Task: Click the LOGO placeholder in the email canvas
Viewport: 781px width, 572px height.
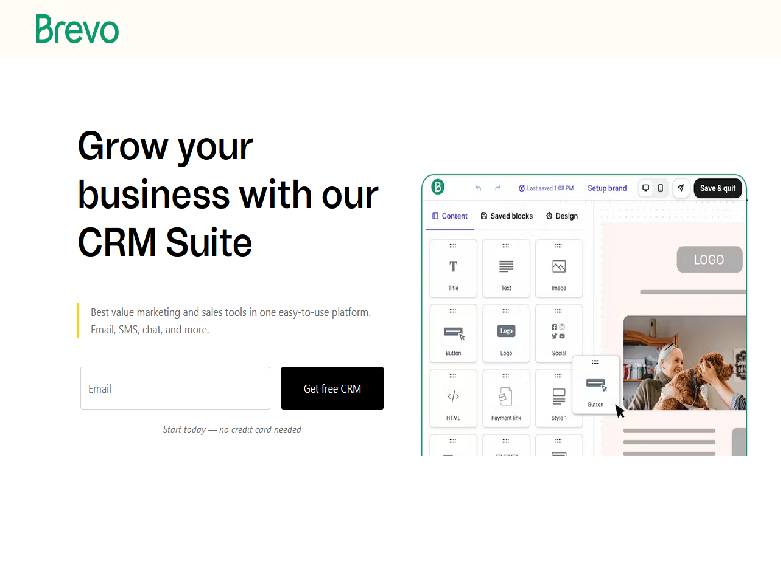Action: (709, 260)
